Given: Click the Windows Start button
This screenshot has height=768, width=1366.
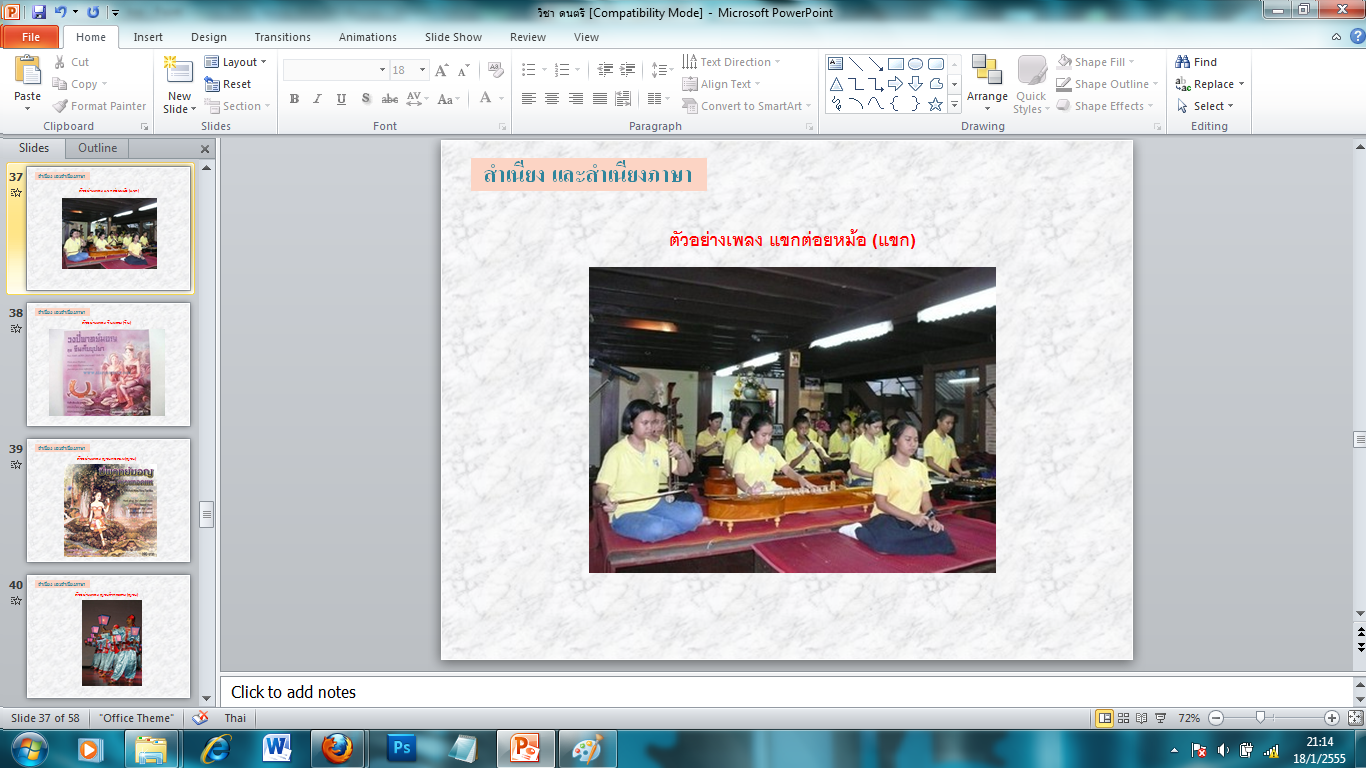Looking at the screenshot, I should pyautogui.click(x=27, y=748).
